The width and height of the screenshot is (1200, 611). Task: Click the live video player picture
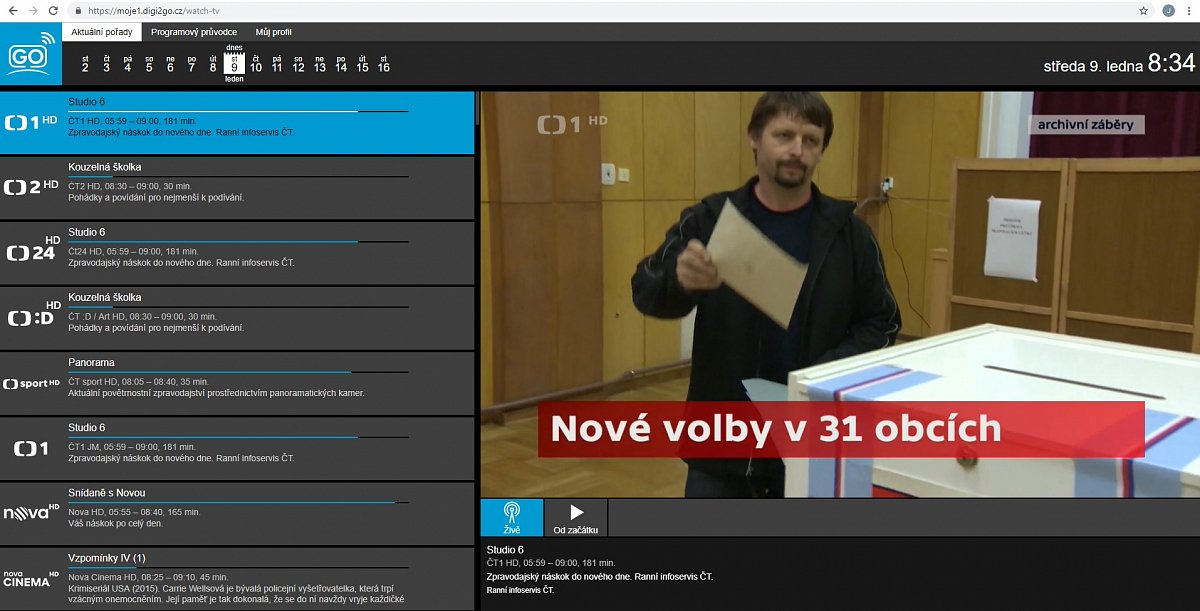click(838, 295)
